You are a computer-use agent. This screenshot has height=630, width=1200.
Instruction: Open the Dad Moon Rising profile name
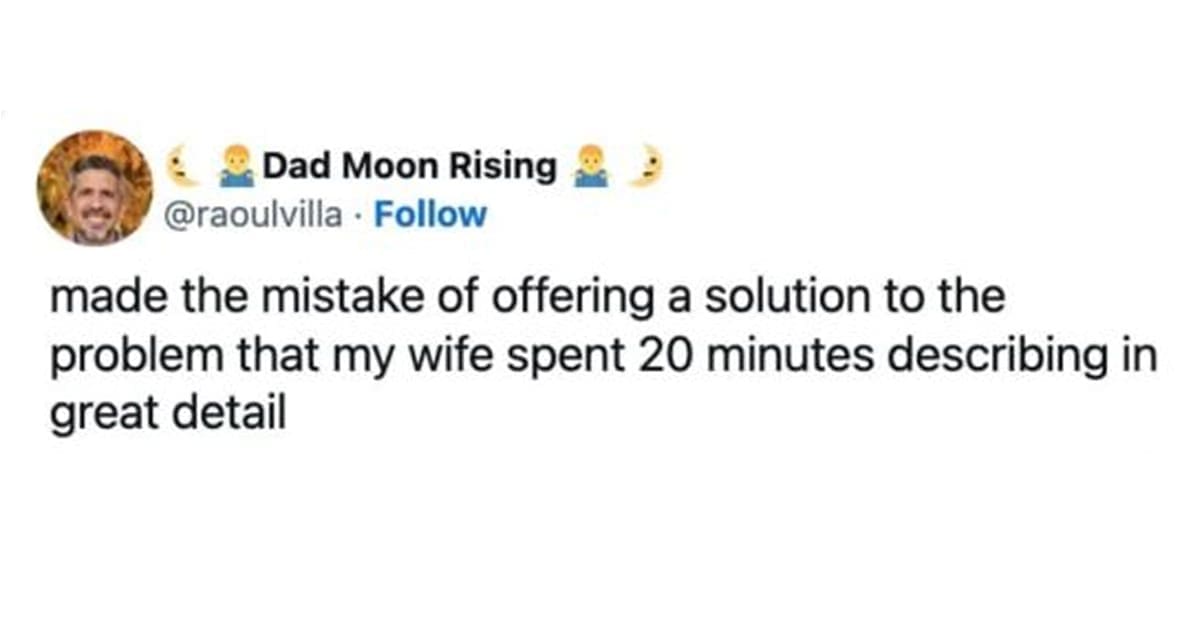click(x=409, y=168)
